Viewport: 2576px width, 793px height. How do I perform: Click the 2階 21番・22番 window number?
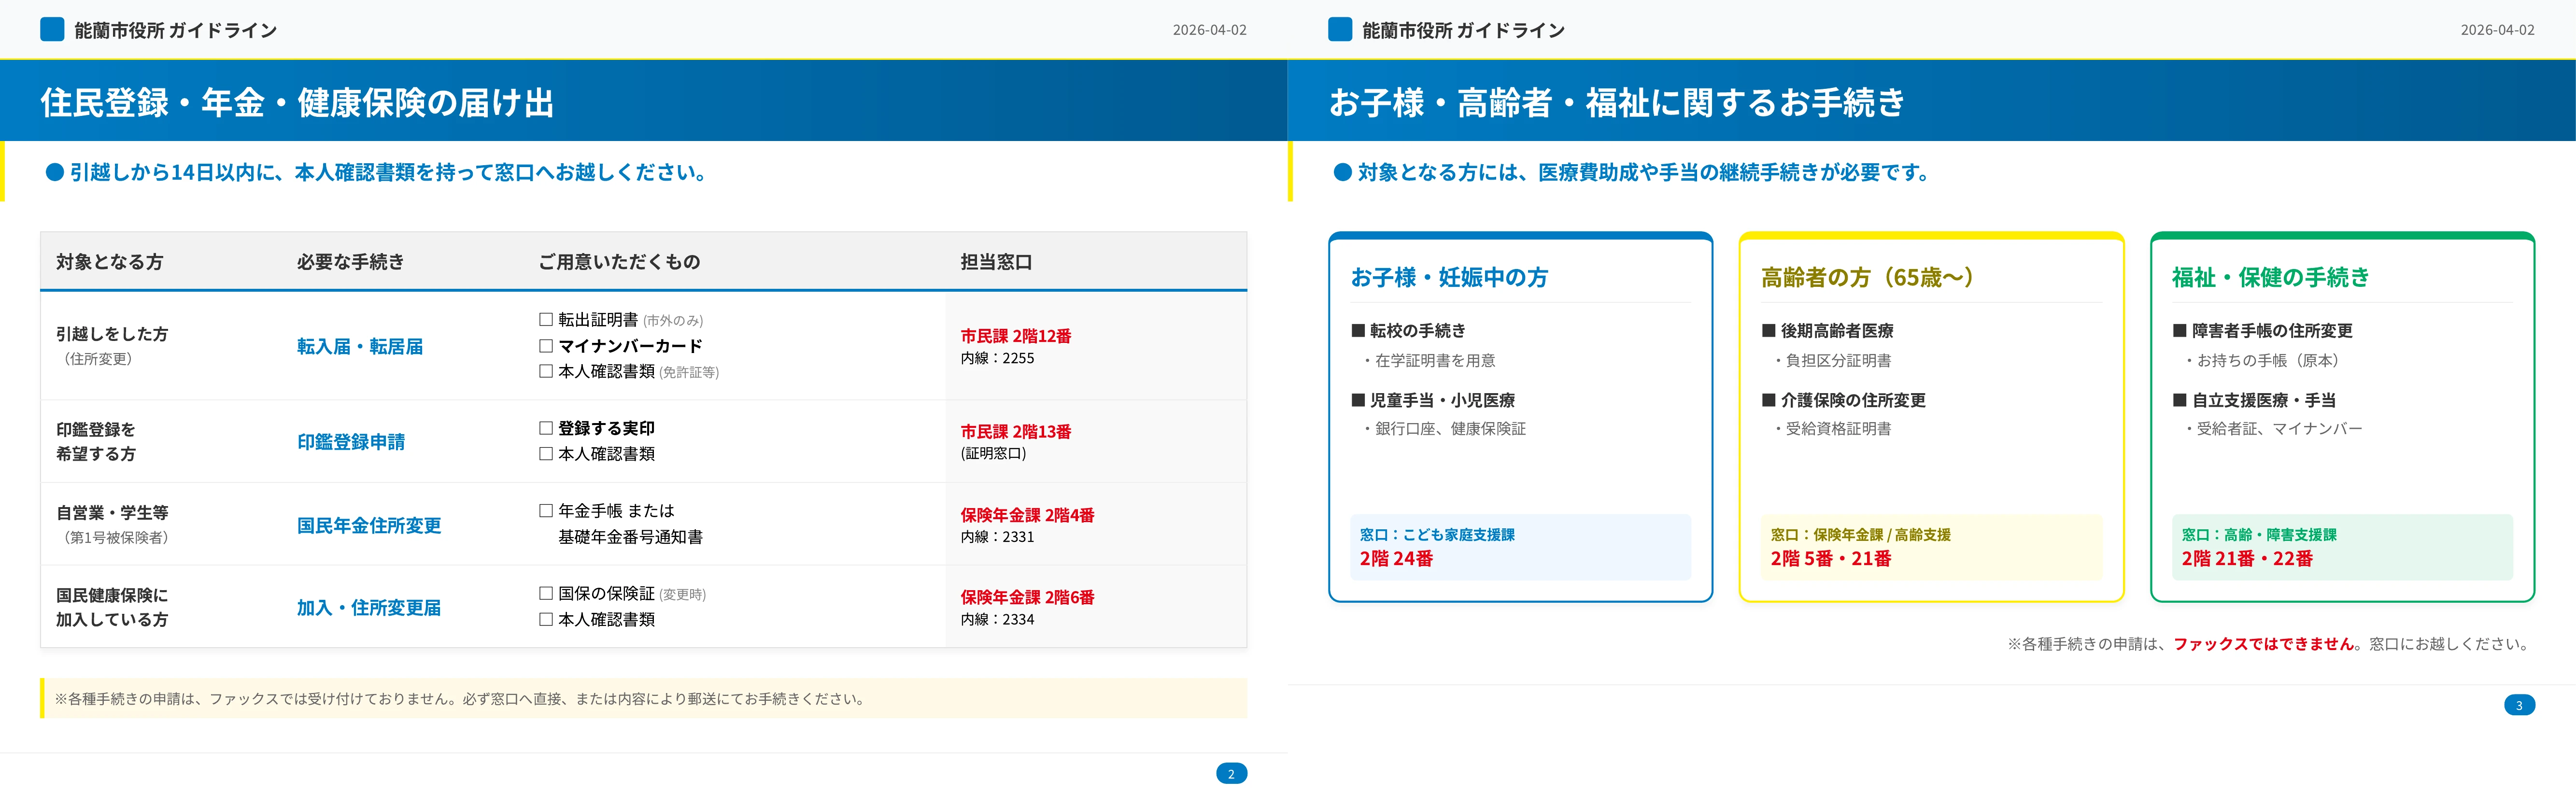click(x=2247, y=559)
